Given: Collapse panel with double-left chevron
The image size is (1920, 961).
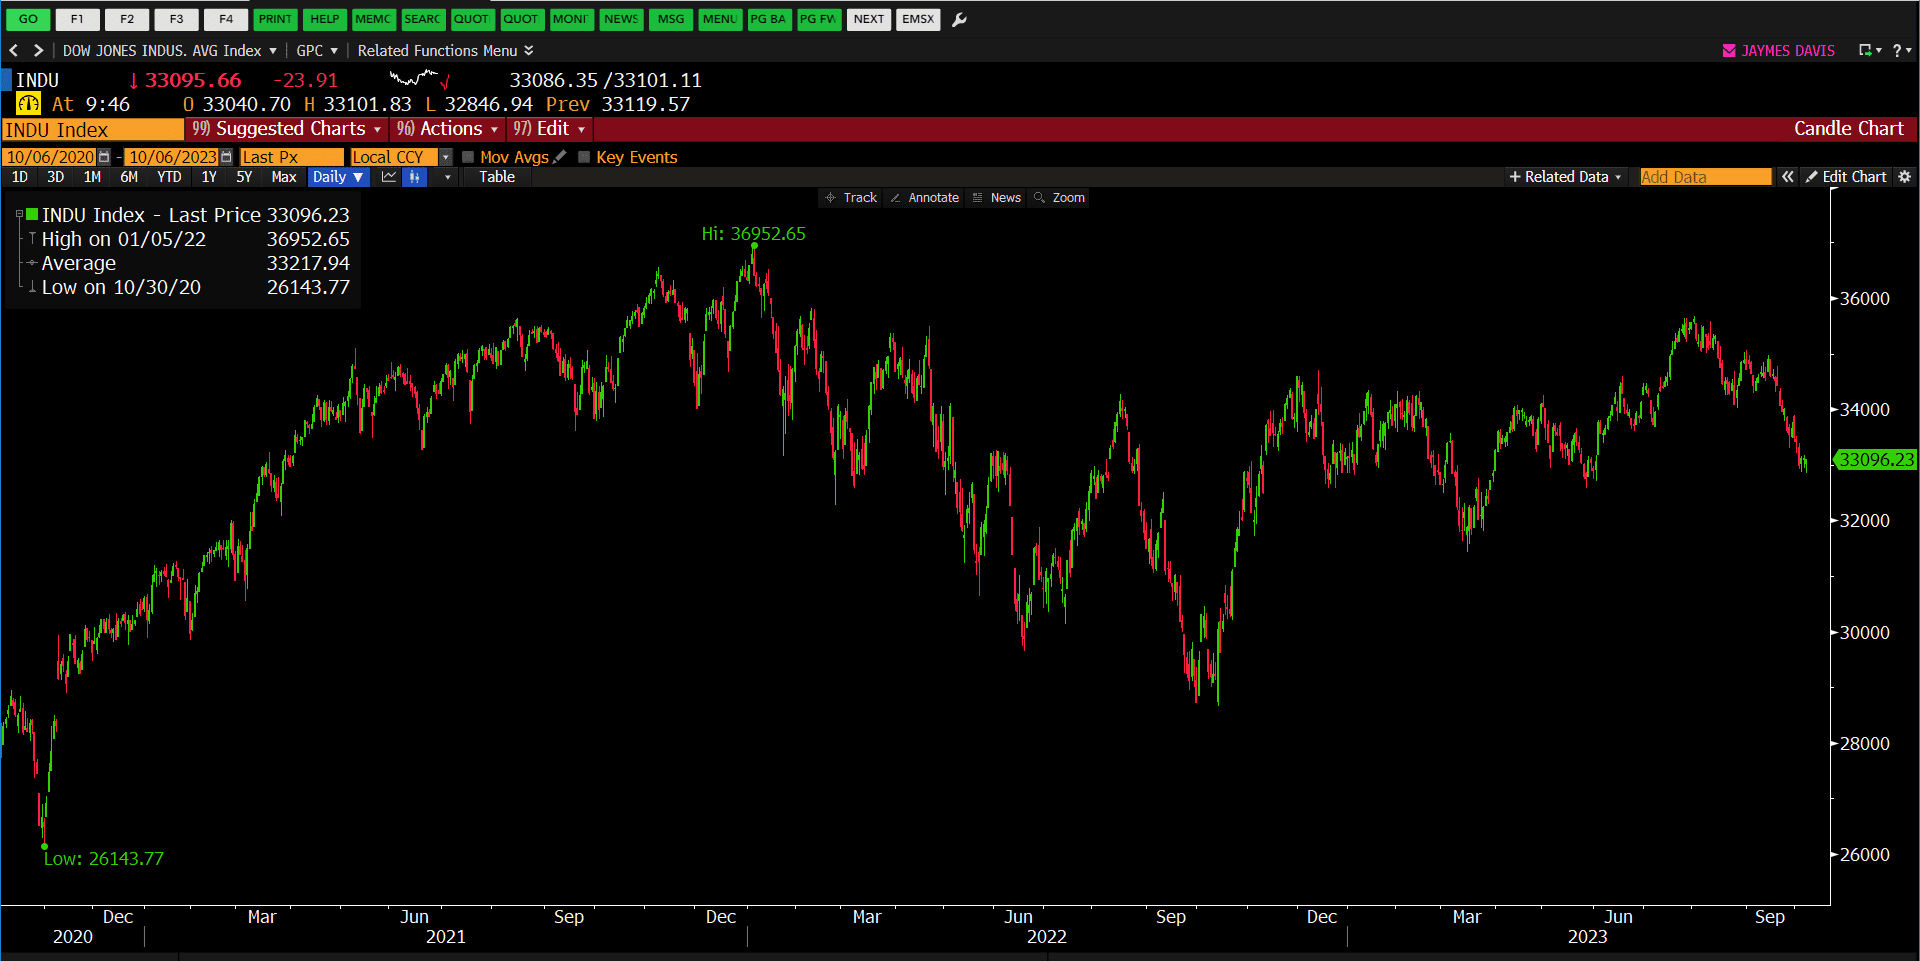Looking at the screenshot, I should tap(1787, 177).
